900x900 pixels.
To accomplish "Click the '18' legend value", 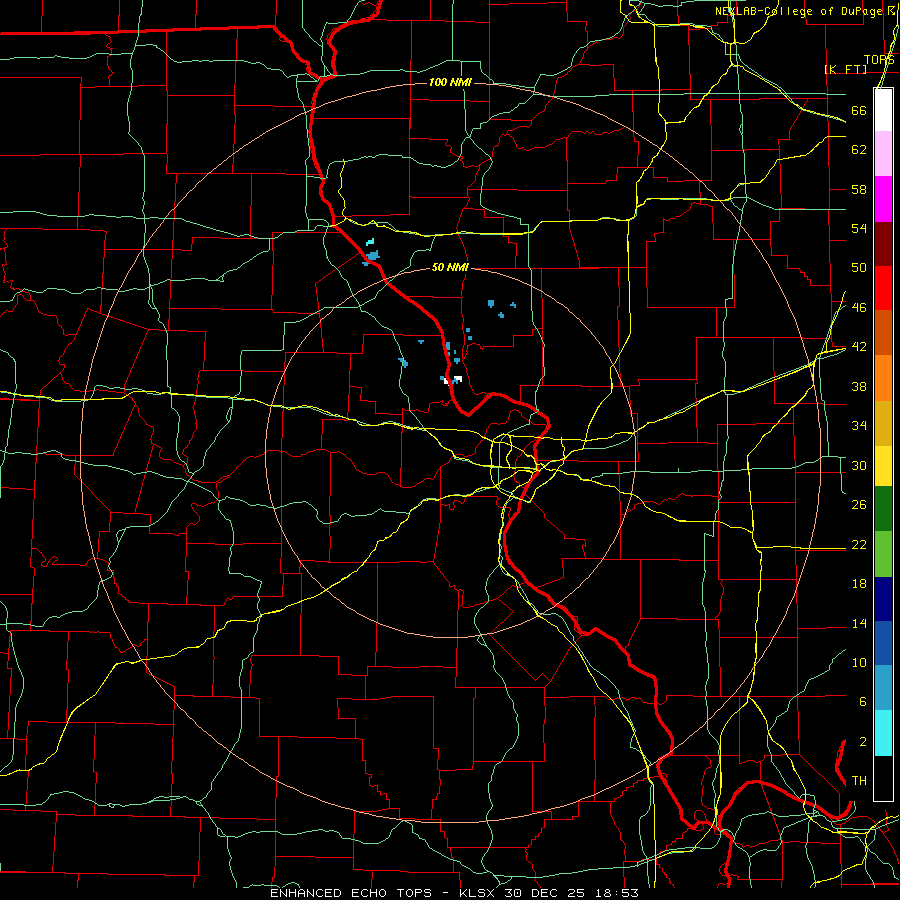I will tap(859, 584).
